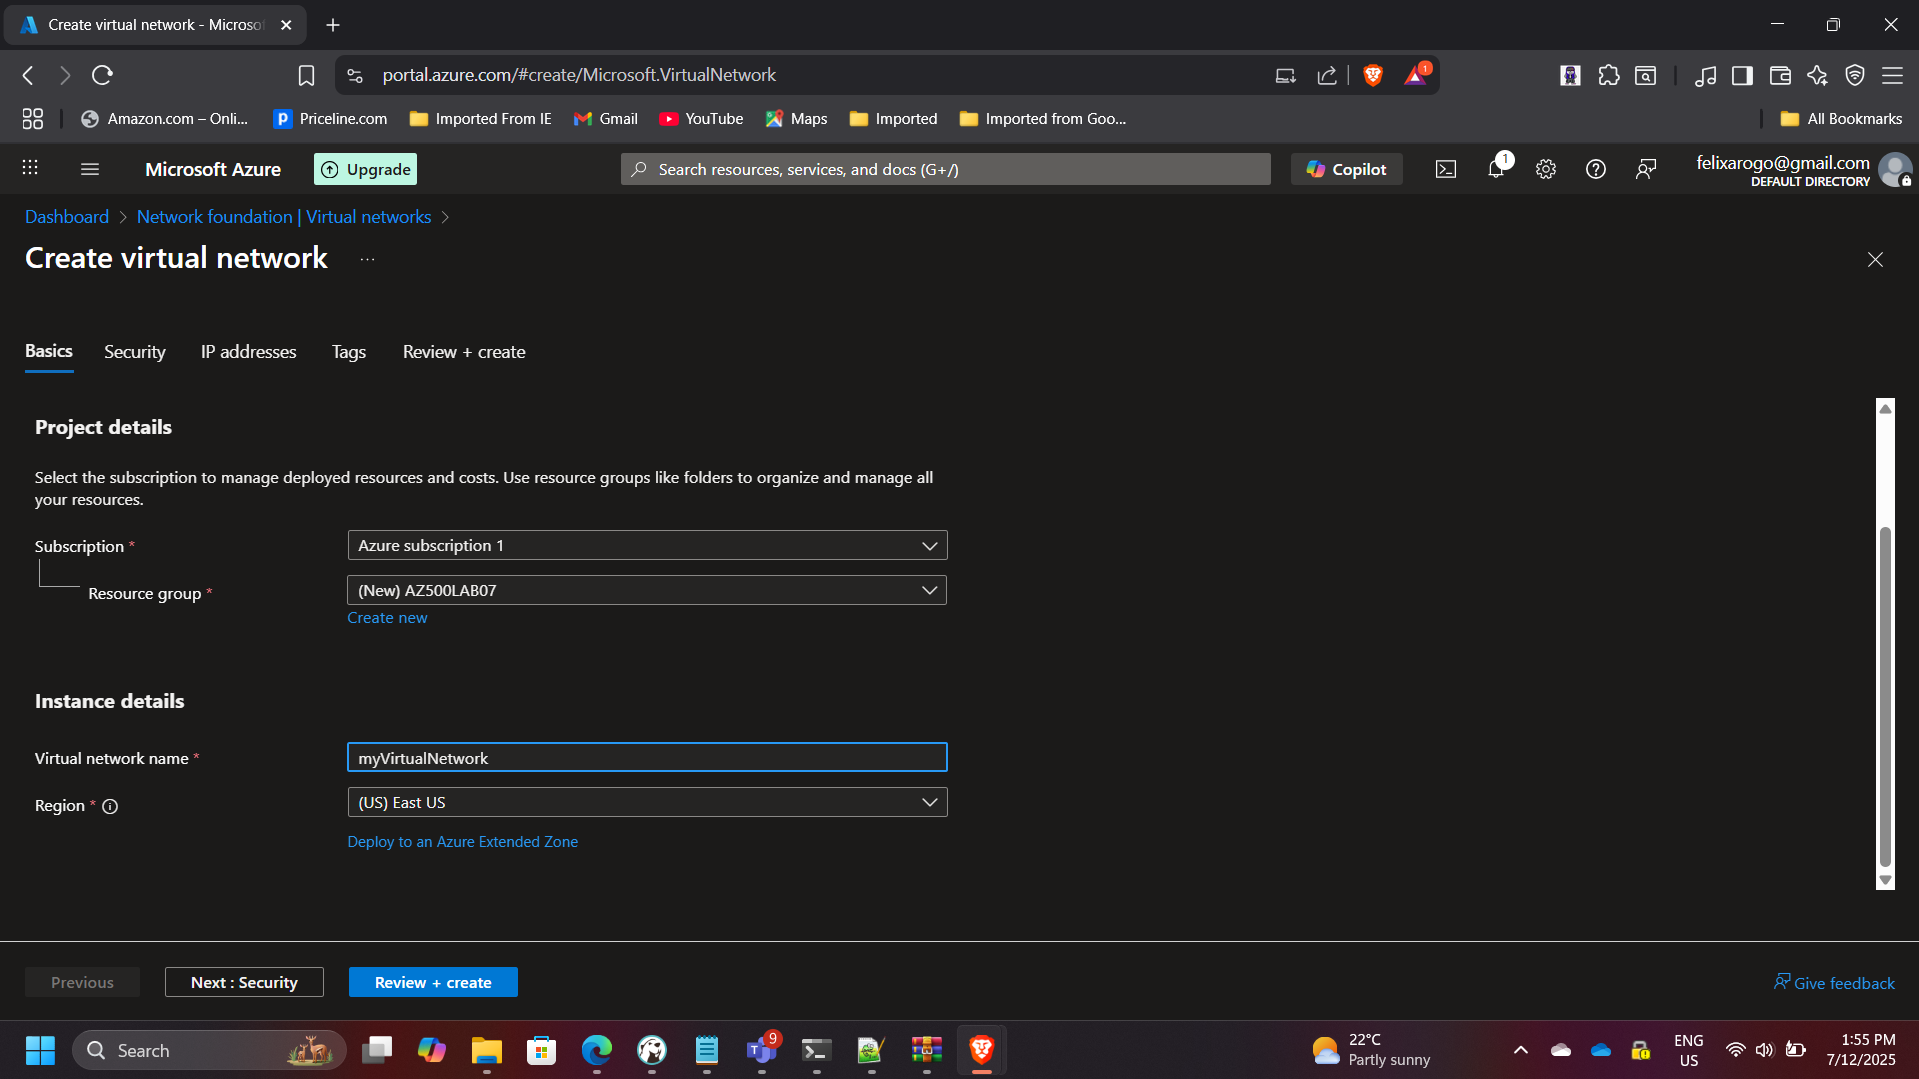Open the portal menu hamburger icon
This screenshot has width=1919, height=1079.
pos(90,169)
